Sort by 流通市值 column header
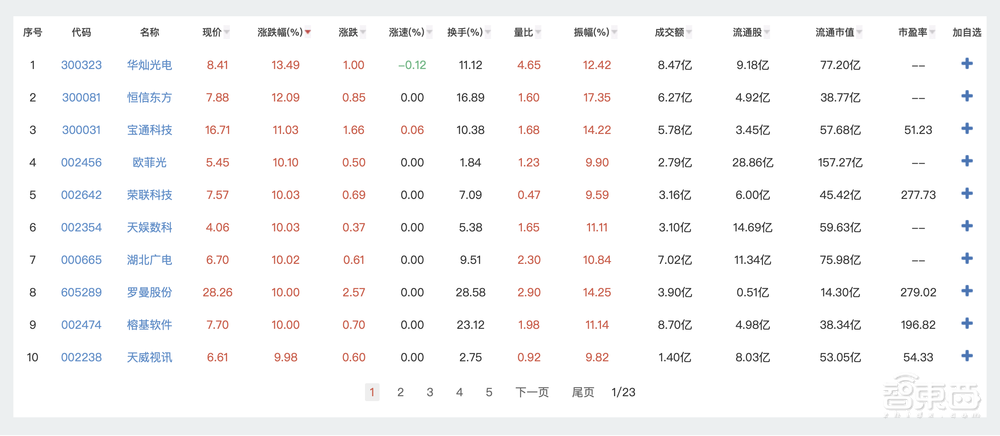This screenshot has height=436, width=1000. 839,33
